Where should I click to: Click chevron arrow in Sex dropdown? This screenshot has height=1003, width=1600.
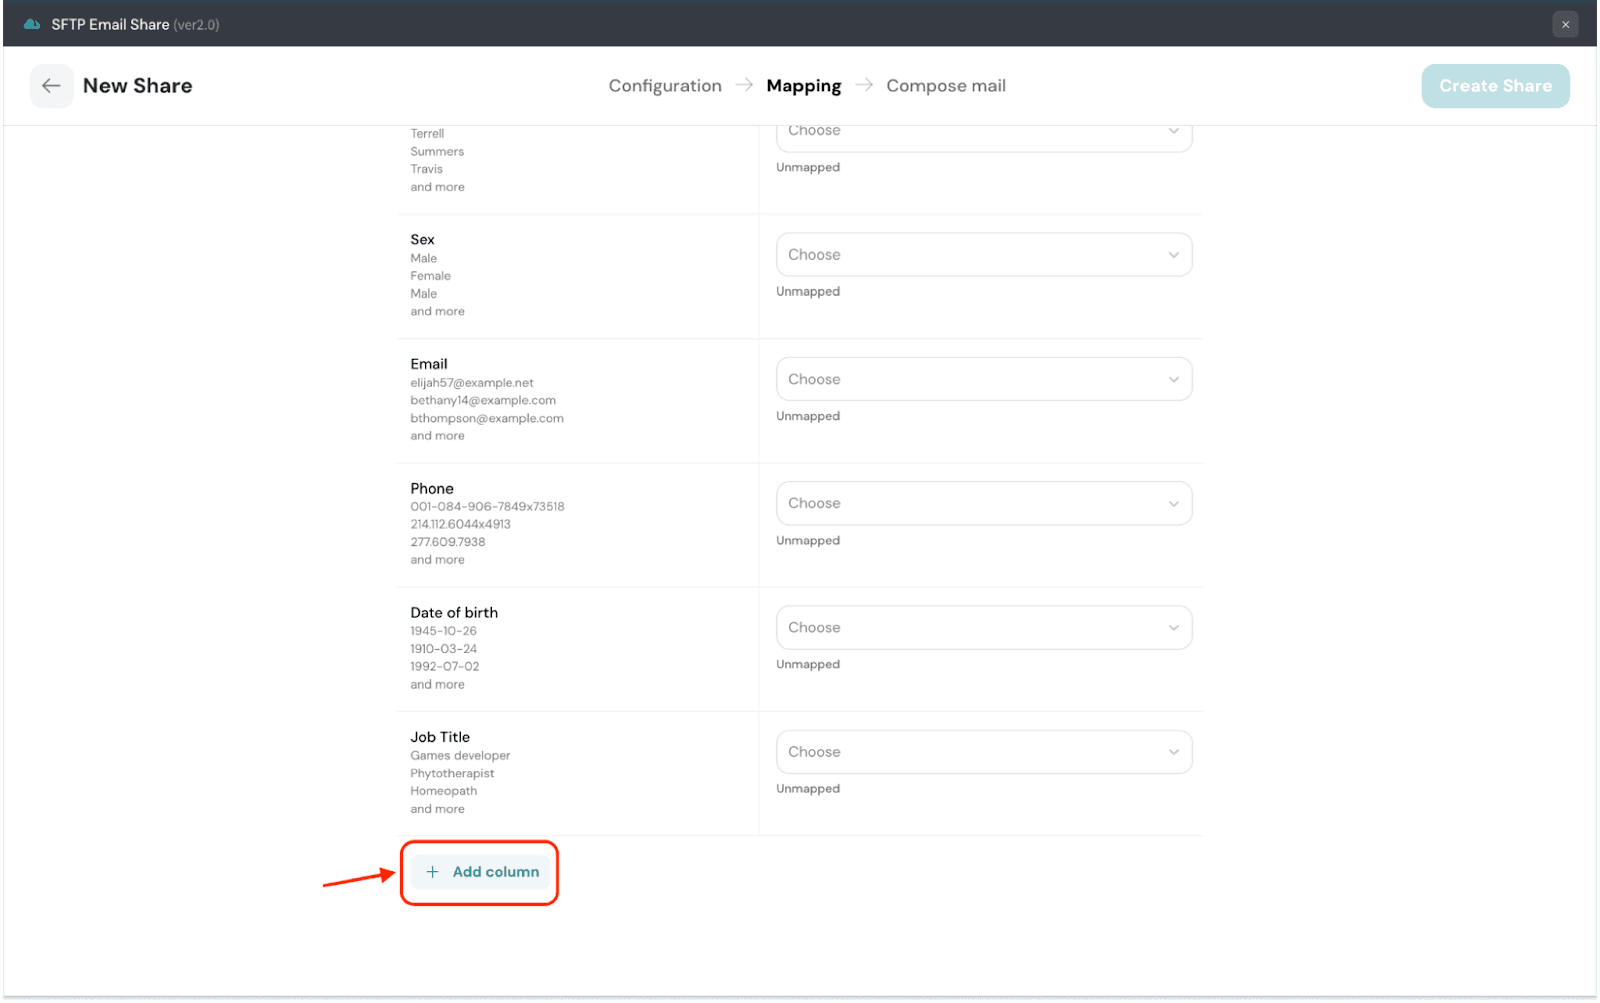[1173, 255]
